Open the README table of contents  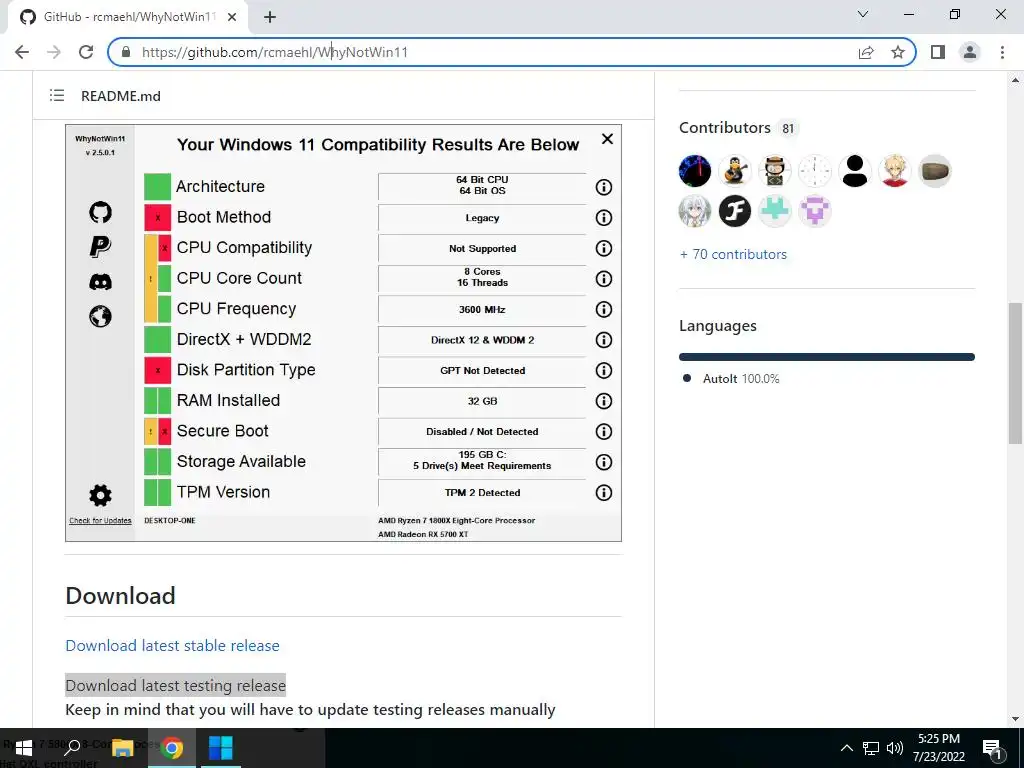(x=57, y=95)
